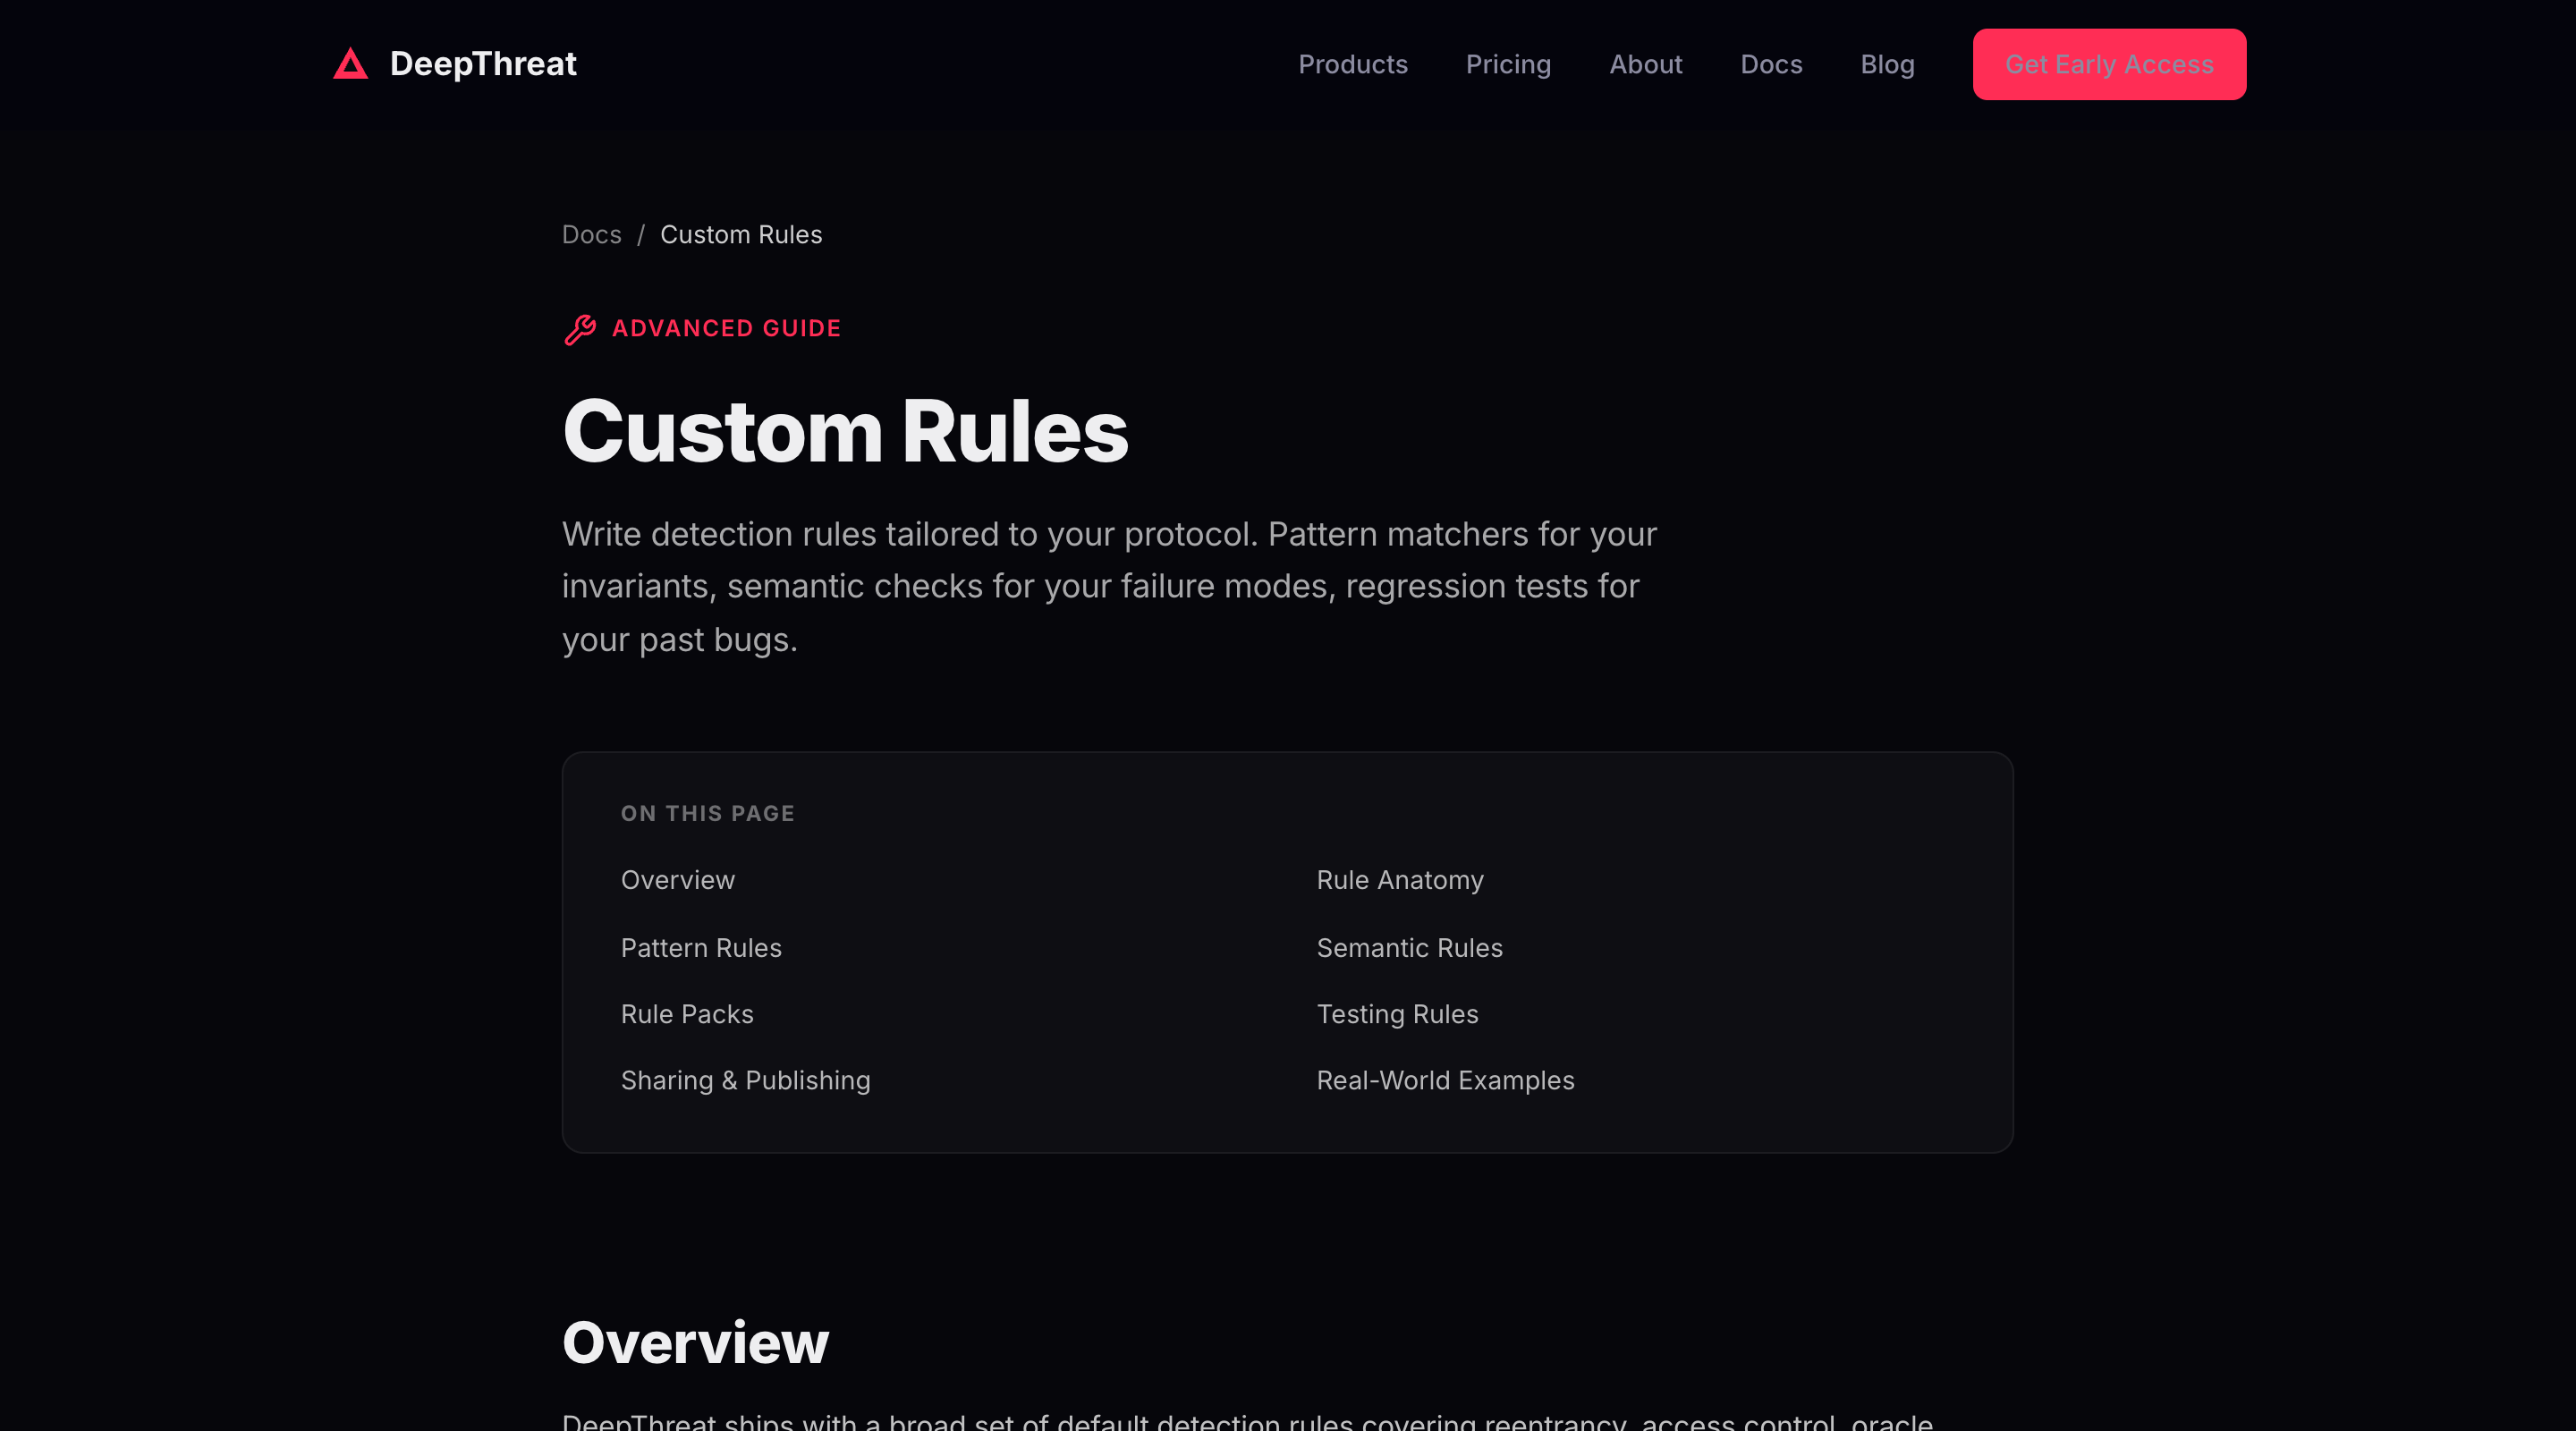Go to Real-World Examples section

1444,1080
